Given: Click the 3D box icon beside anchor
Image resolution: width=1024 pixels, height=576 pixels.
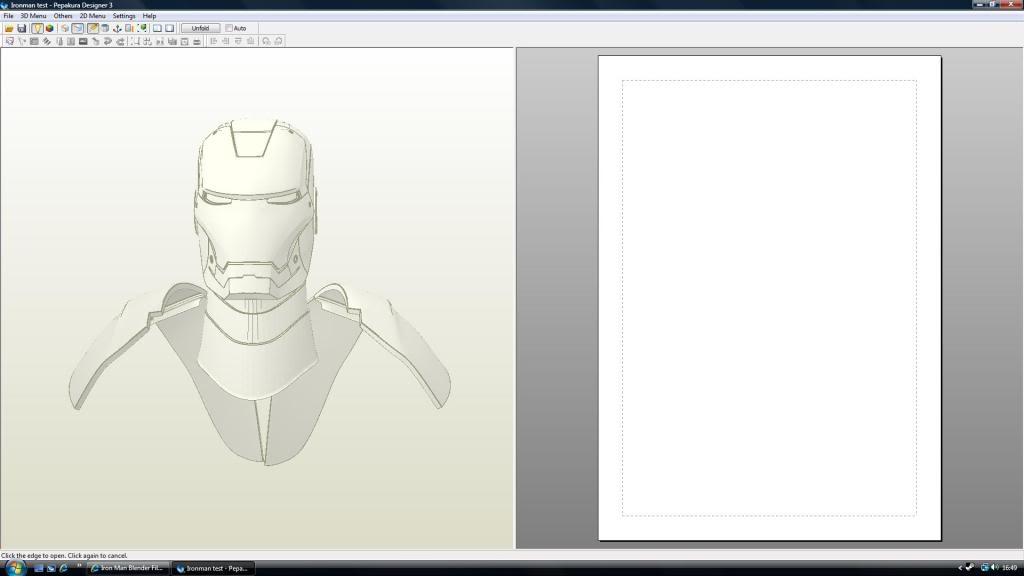Looking at the screenshot, I should point(104,28).
